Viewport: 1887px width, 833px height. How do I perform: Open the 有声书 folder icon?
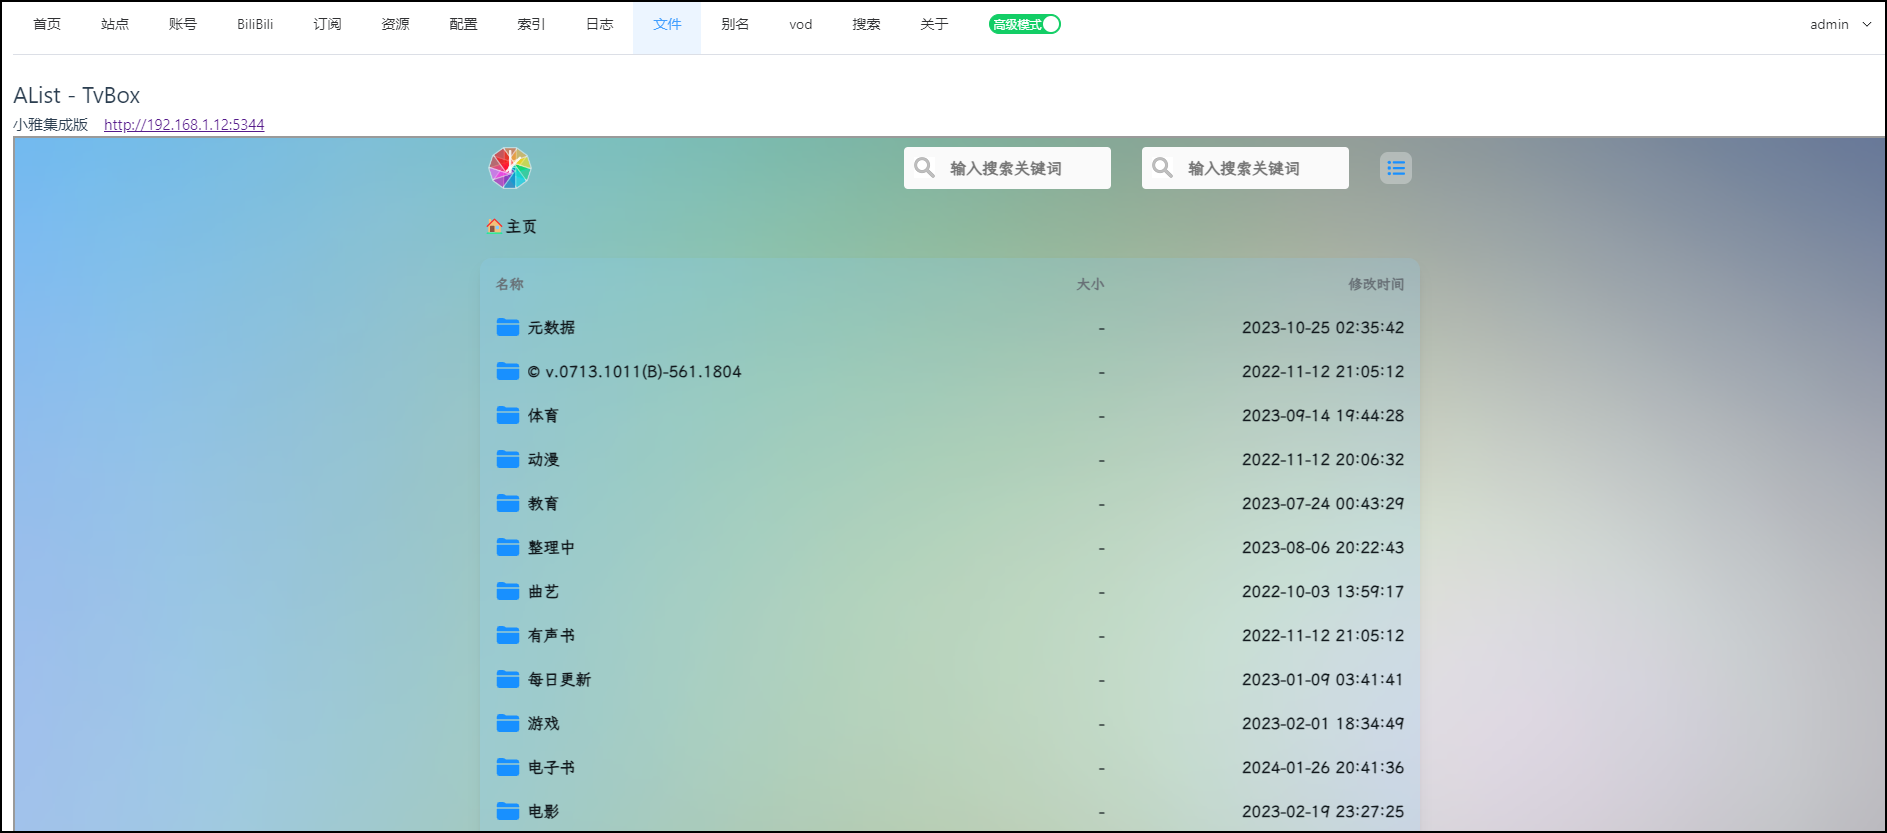click(508, 635)
